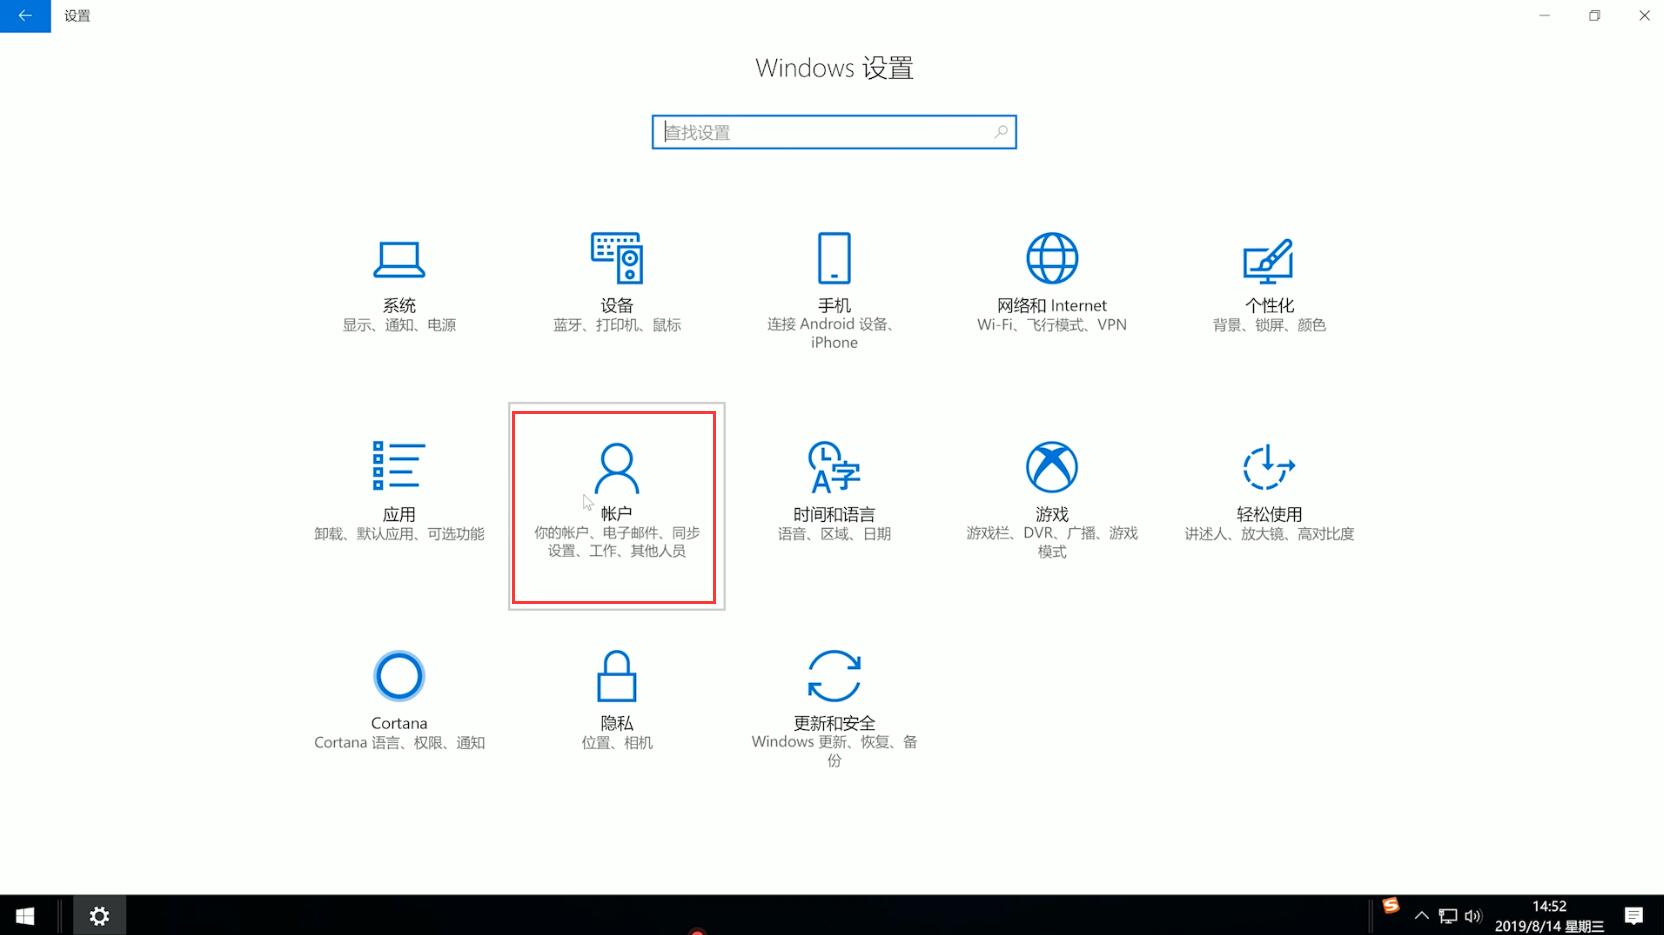
Task: Close the 设置 window
Action: pos(1644,16)
